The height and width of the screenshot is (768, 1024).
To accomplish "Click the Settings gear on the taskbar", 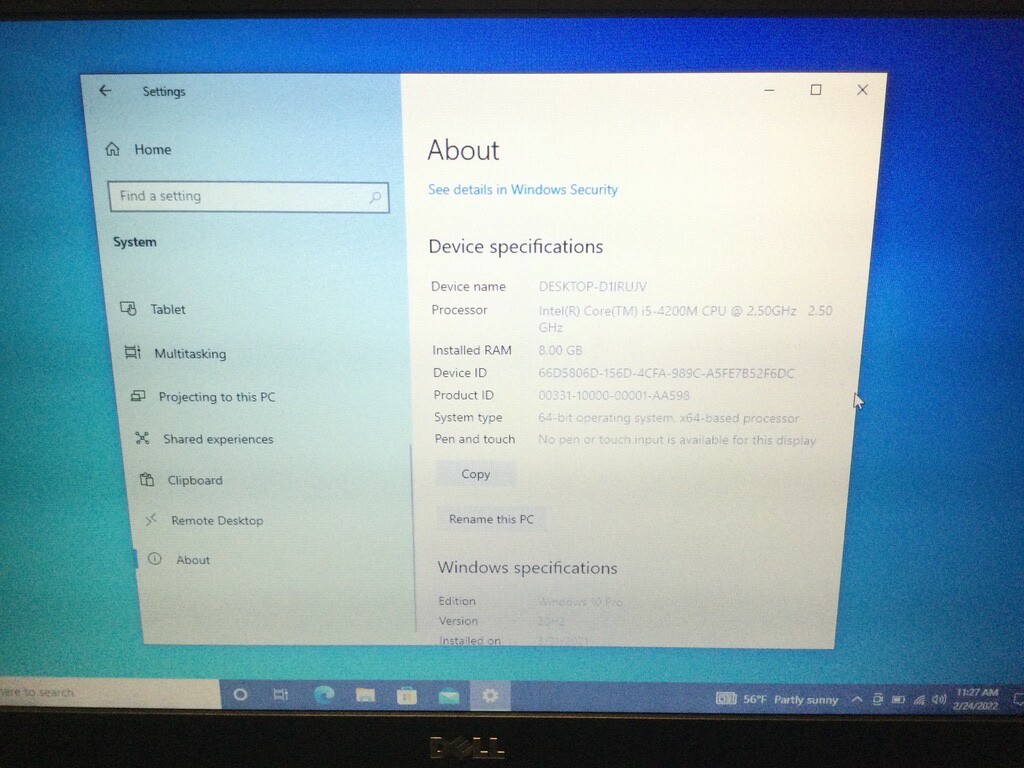I will click(x=490, y=696).
